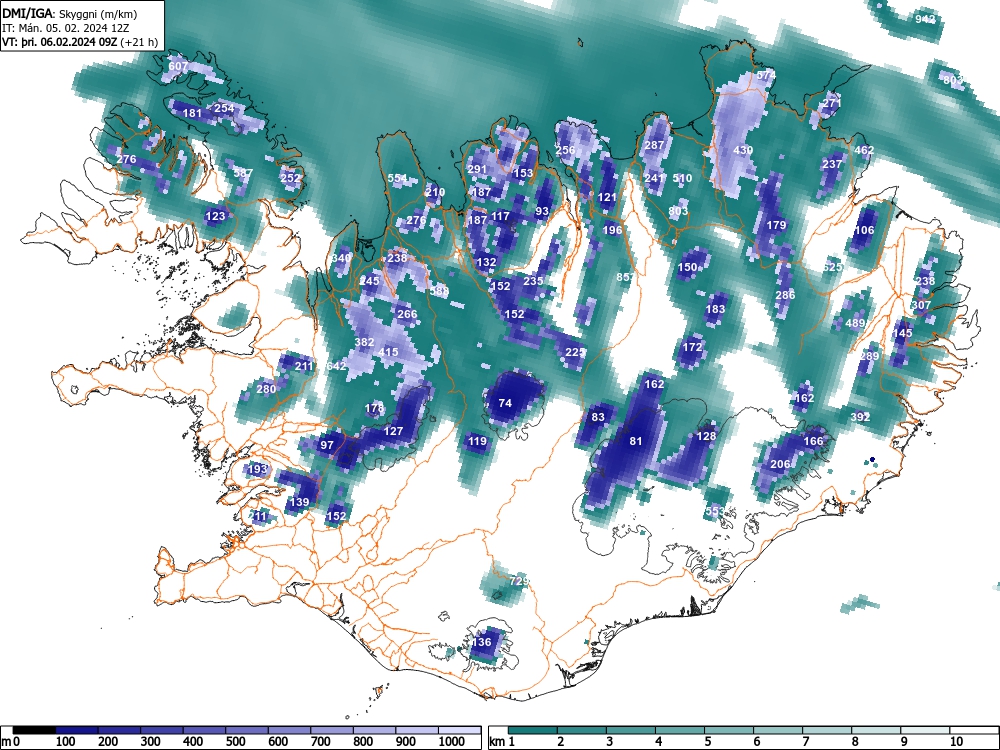Click the visibility value '121' on the map
This screenshot has height=750, width=1000.
point(607,197)
